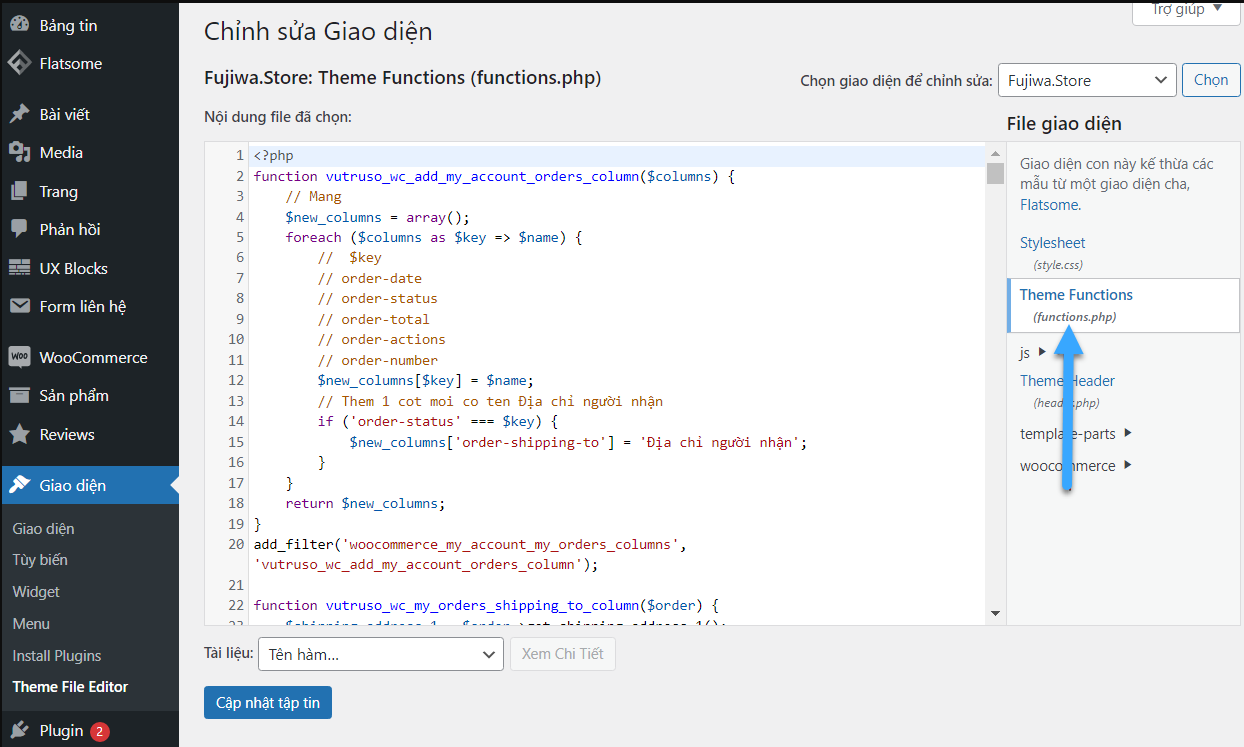Click the '// order-status' comment line

point(377,298)
